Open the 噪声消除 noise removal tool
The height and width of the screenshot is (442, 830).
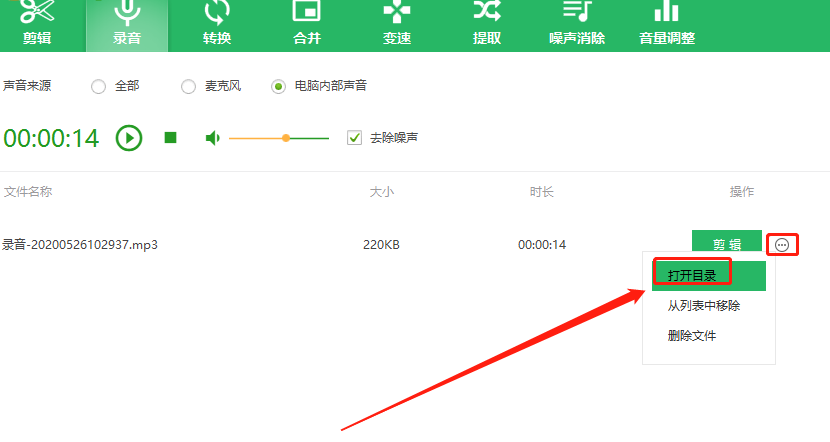[x=577, y=24]
